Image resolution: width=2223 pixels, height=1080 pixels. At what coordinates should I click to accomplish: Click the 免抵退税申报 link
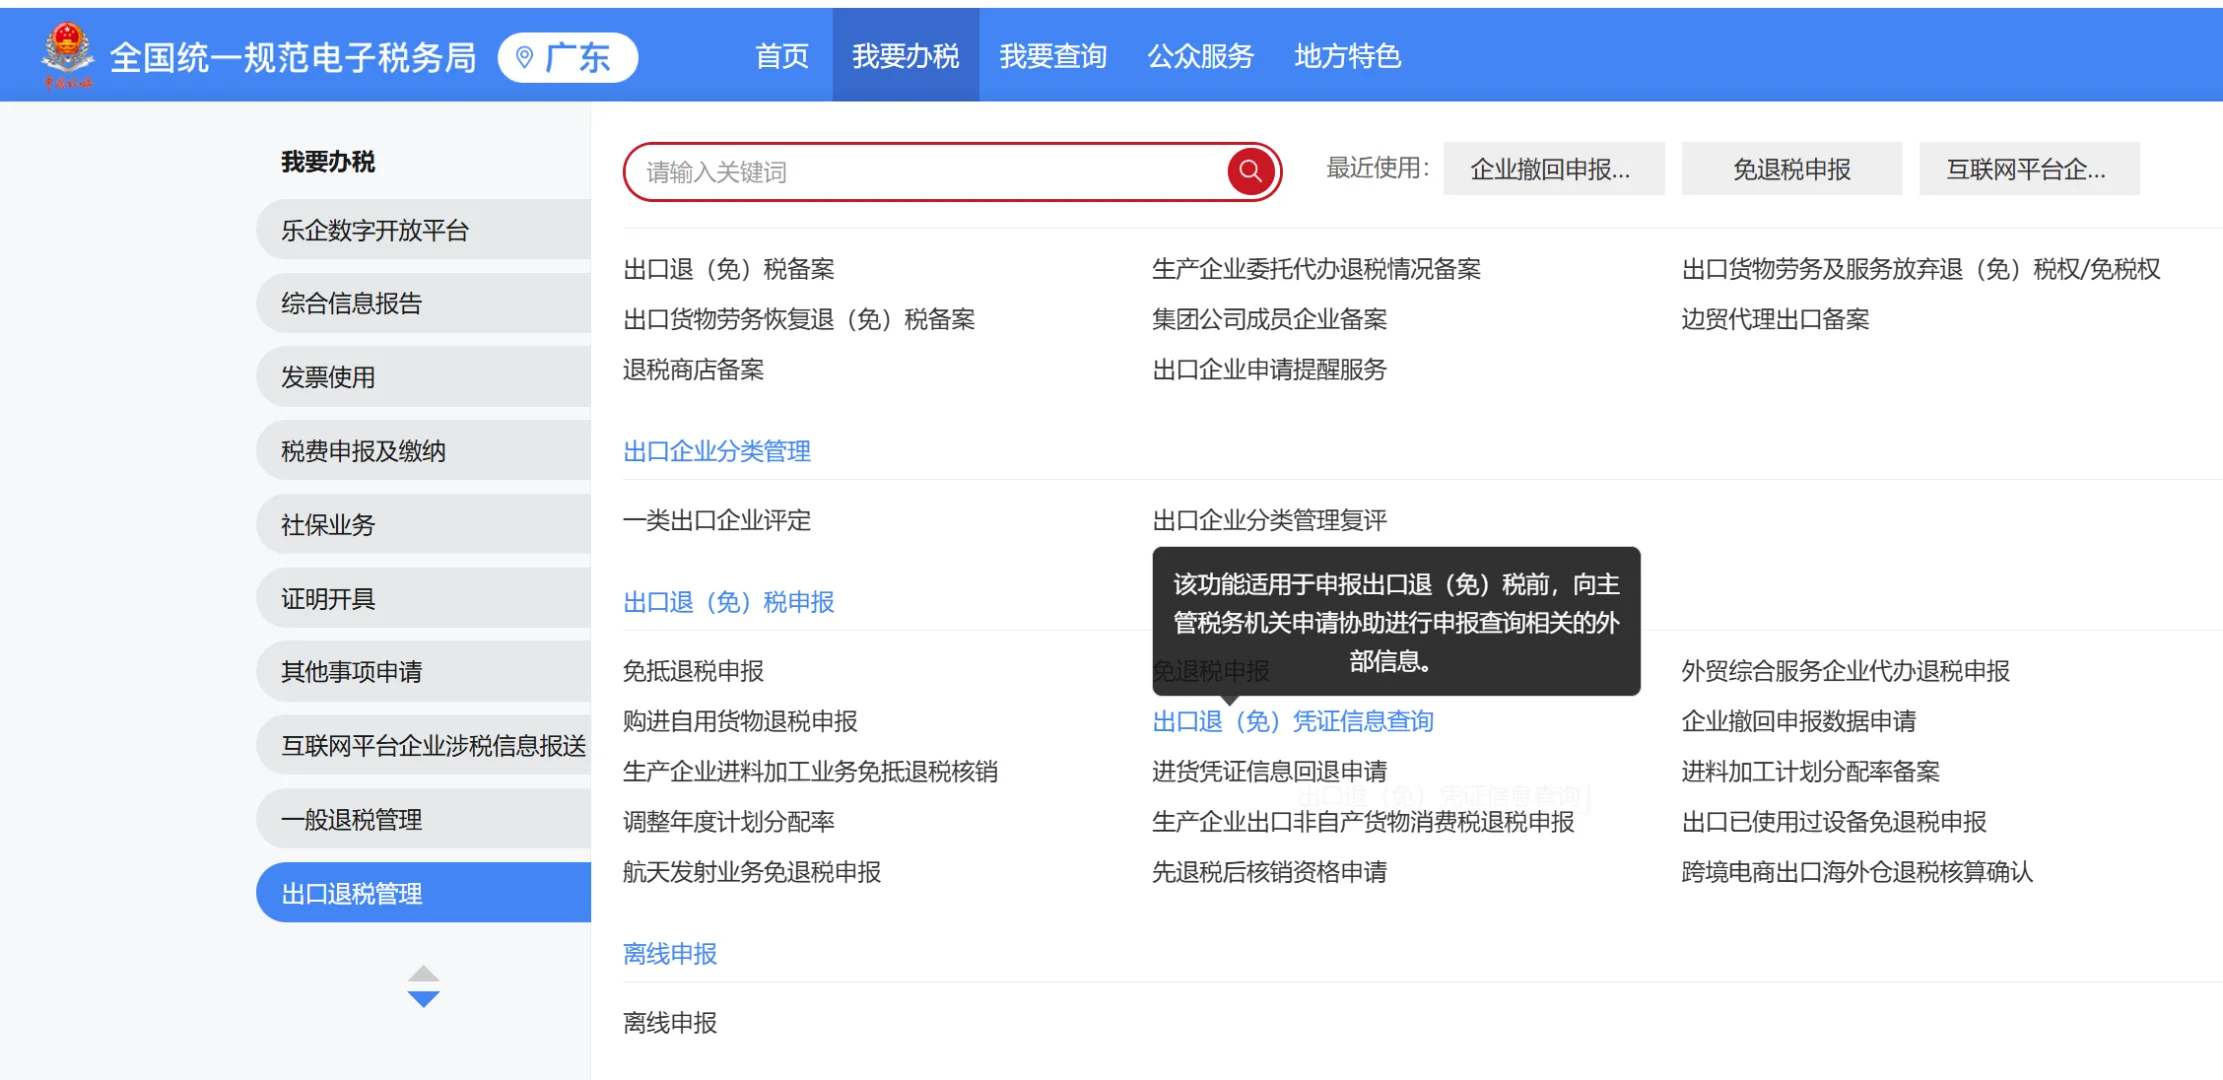[x=692, y=671]
